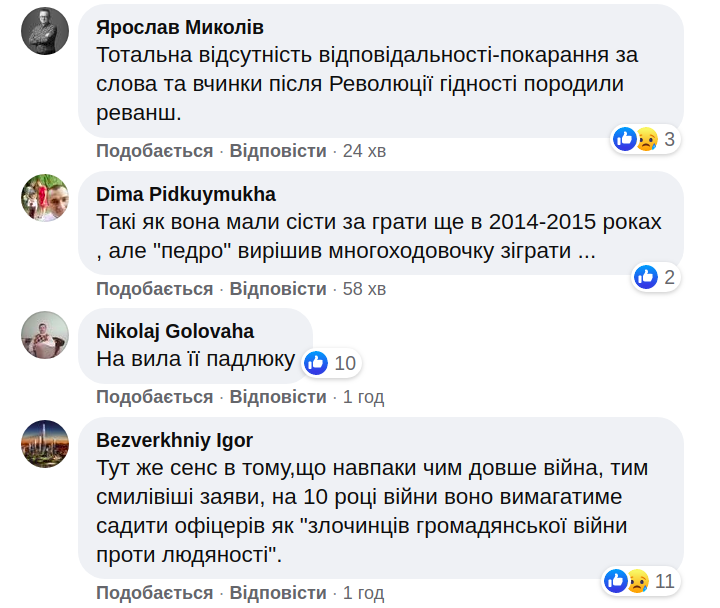Click Nikolaj Golovaha's profile avatar
This screenshot has width=720, height=608.
[45, 335]
